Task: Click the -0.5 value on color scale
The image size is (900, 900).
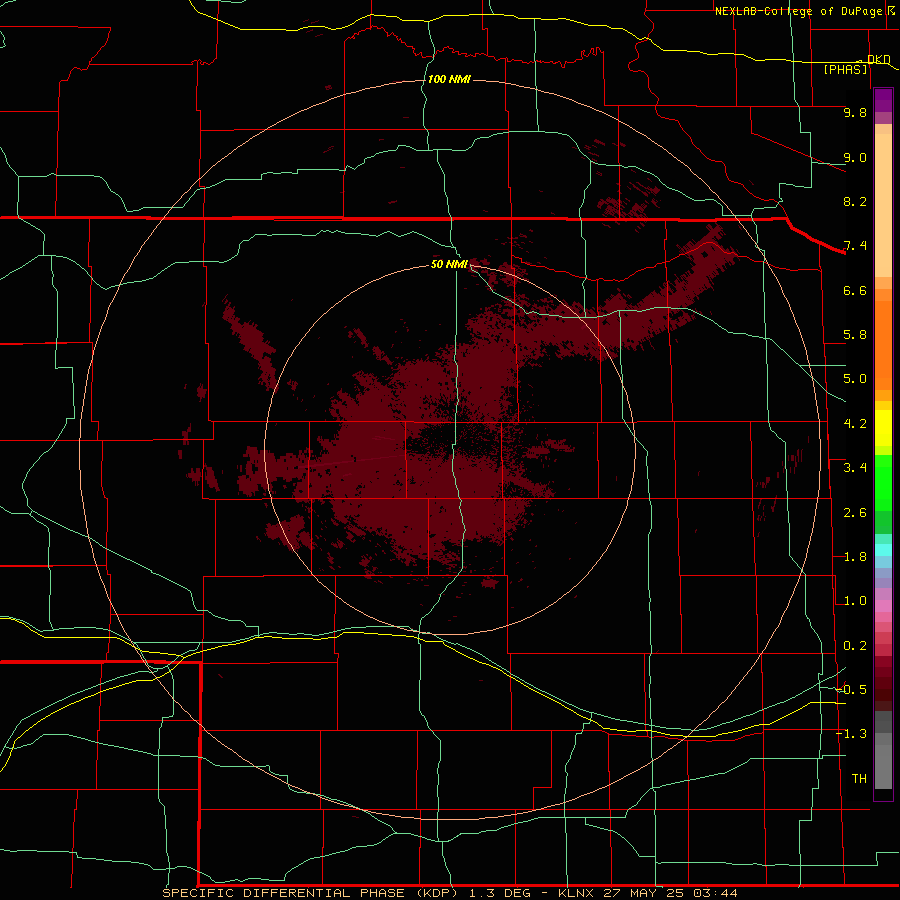Action: point(852,690)
